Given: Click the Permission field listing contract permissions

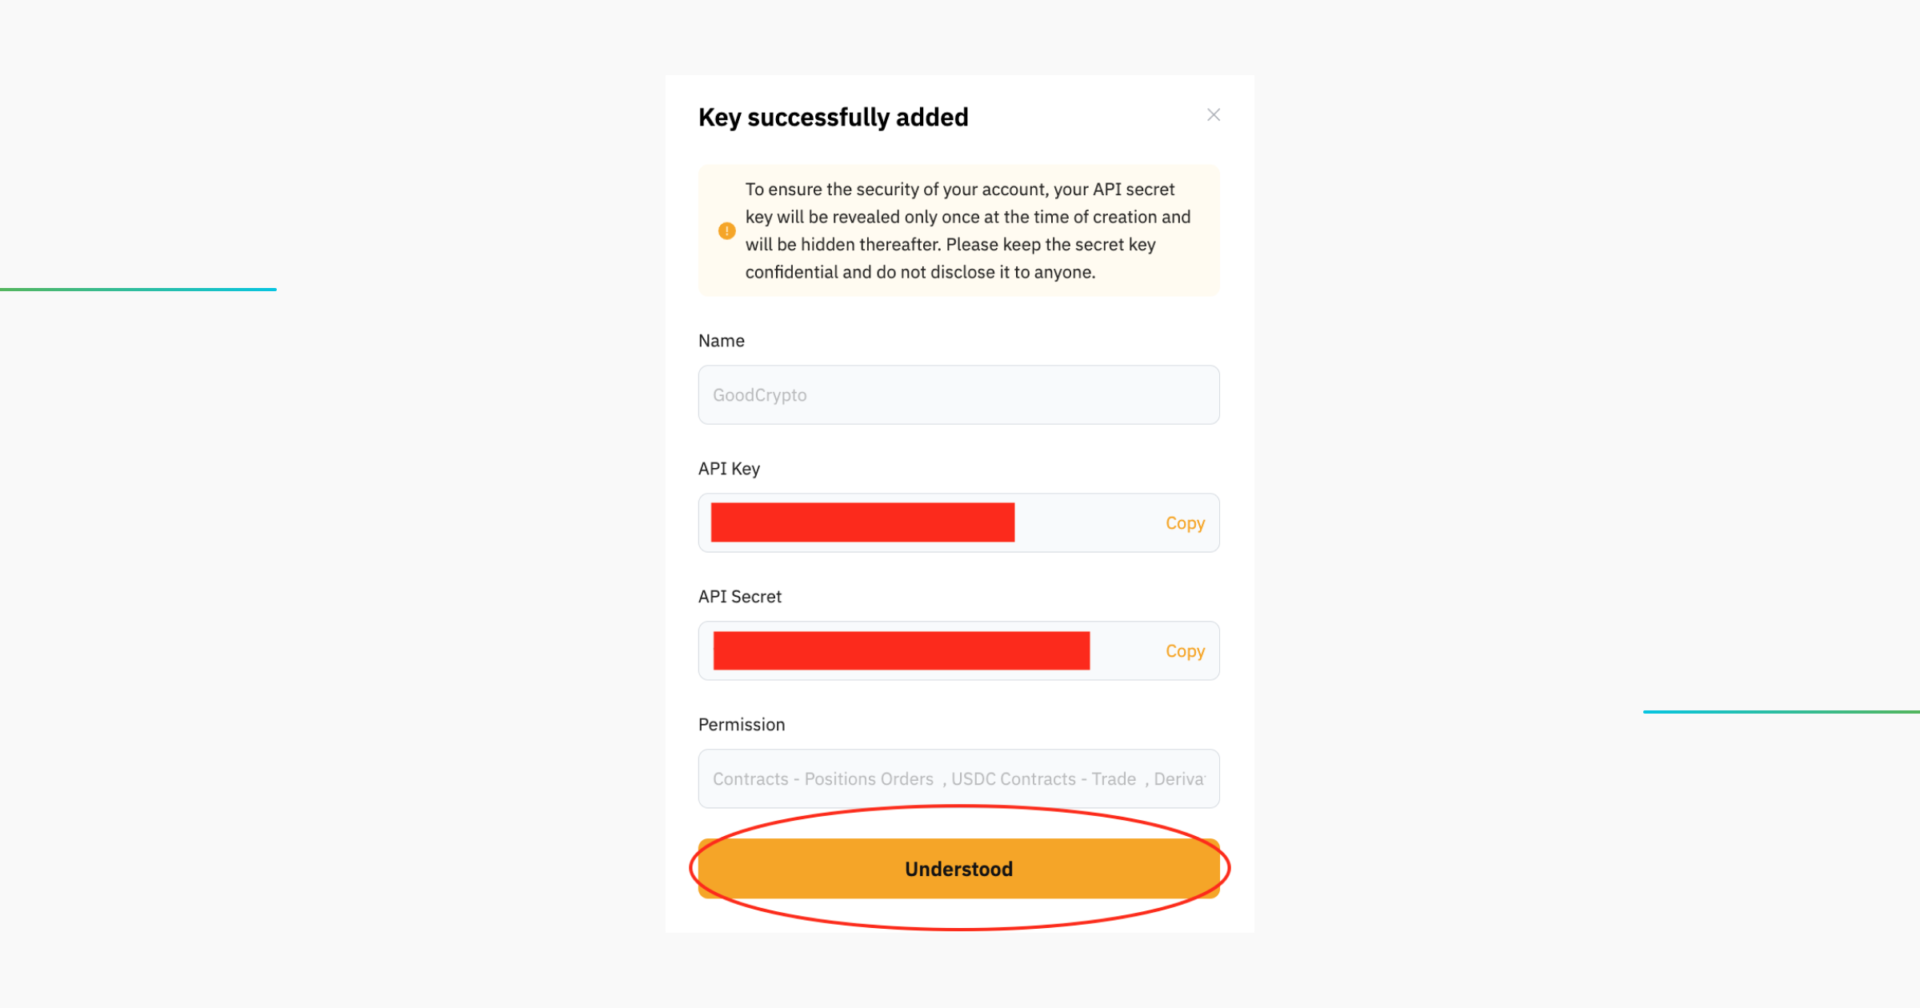Looking at the screenshot, I should coord(957,778).
